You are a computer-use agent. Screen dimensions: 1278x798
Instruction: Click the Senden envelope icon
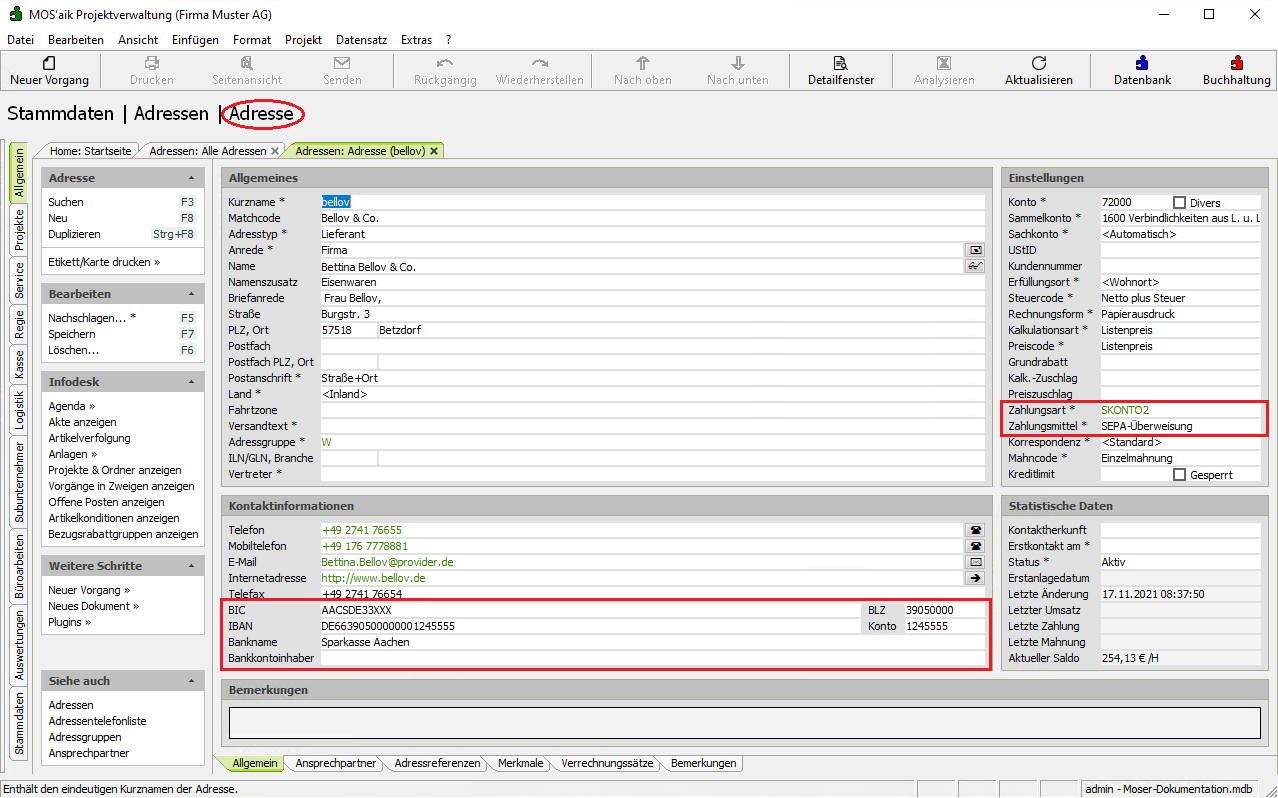tap(342, 63)
